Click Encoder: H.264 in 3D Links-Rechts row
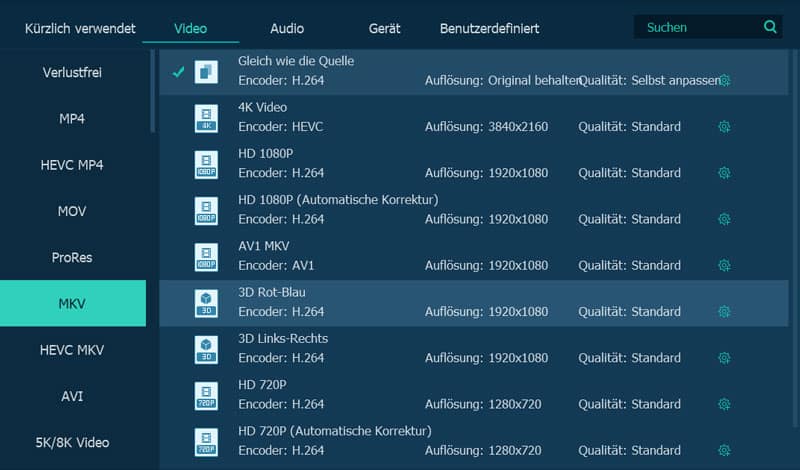Image resolution: width=800 pixels, height=470 pixels. (x=281, y=358)
